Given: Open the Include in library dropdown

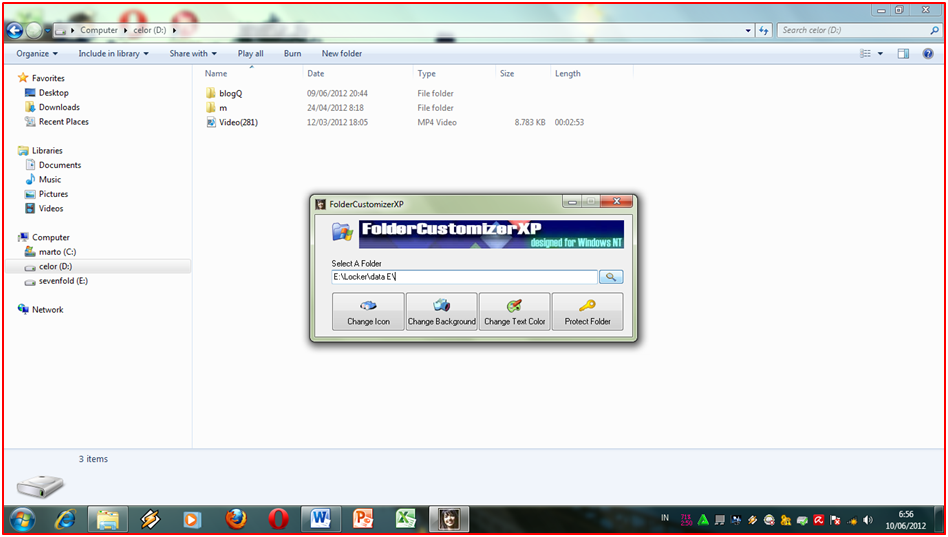Looking at the screenshot, I should point(114,54).
